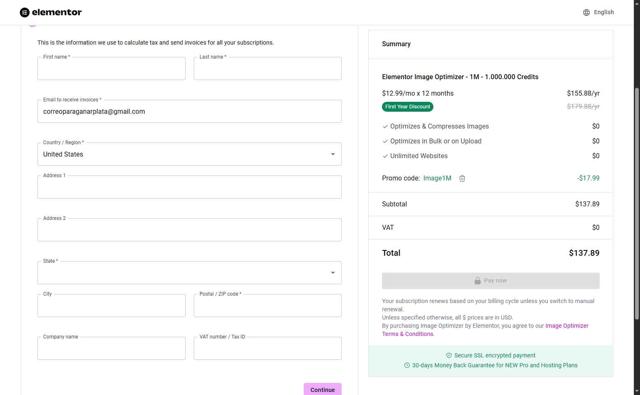
Task: Click the Optimizes & Compresses Images checkmark
Action: point(385,126)
